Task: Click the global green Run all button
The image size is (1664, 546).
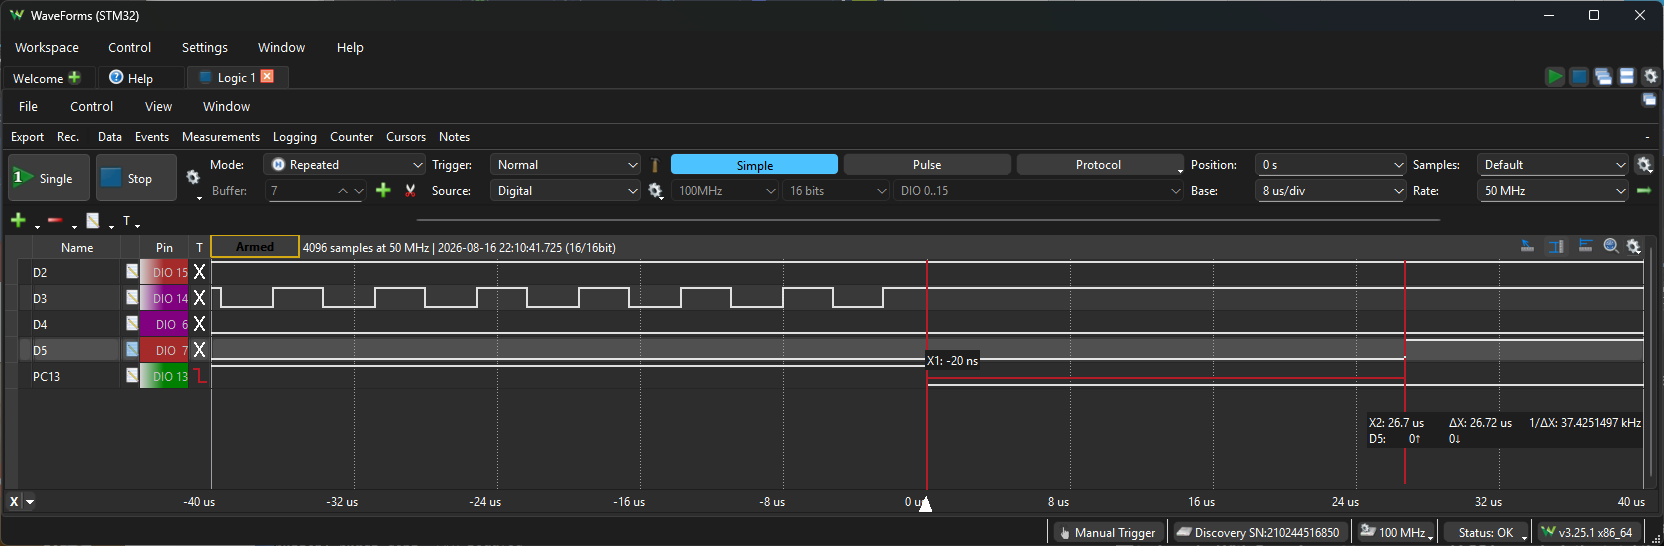Action: click(1555, 77)
